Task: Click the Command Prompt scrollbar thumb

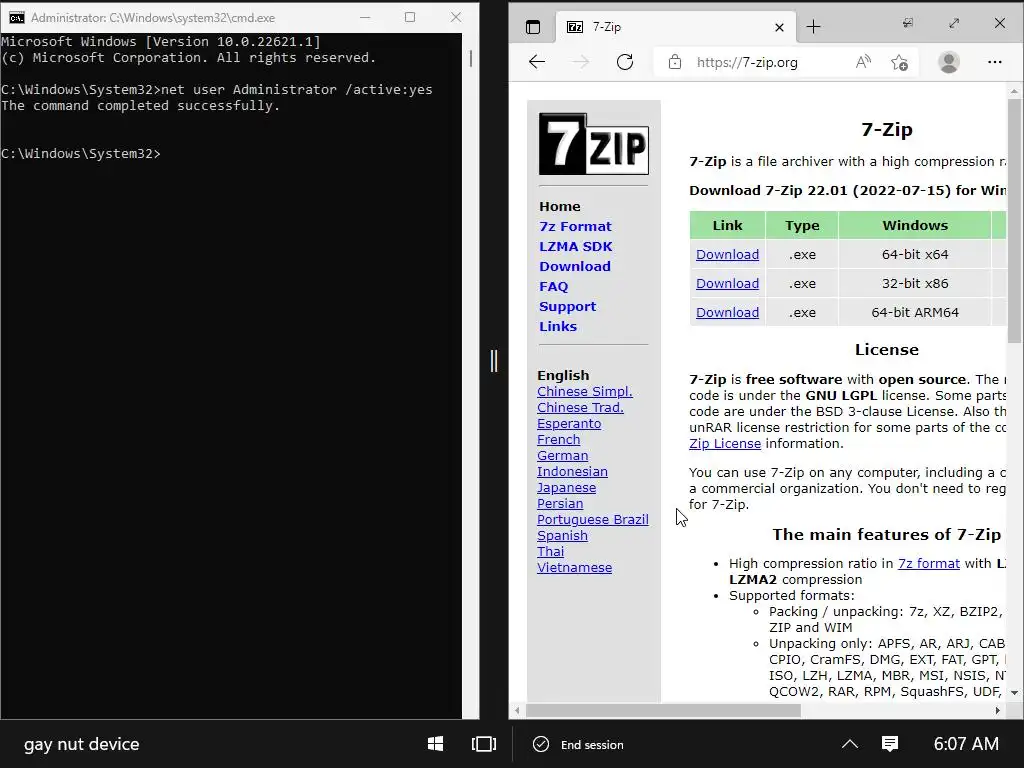Action: coord(471,59)
